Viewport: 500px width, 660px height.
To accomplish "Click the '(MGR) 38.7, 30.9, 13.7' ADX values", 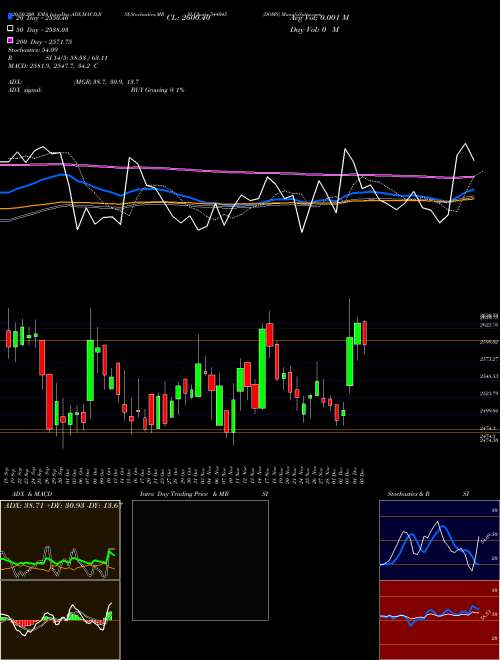I will point(106,82).
